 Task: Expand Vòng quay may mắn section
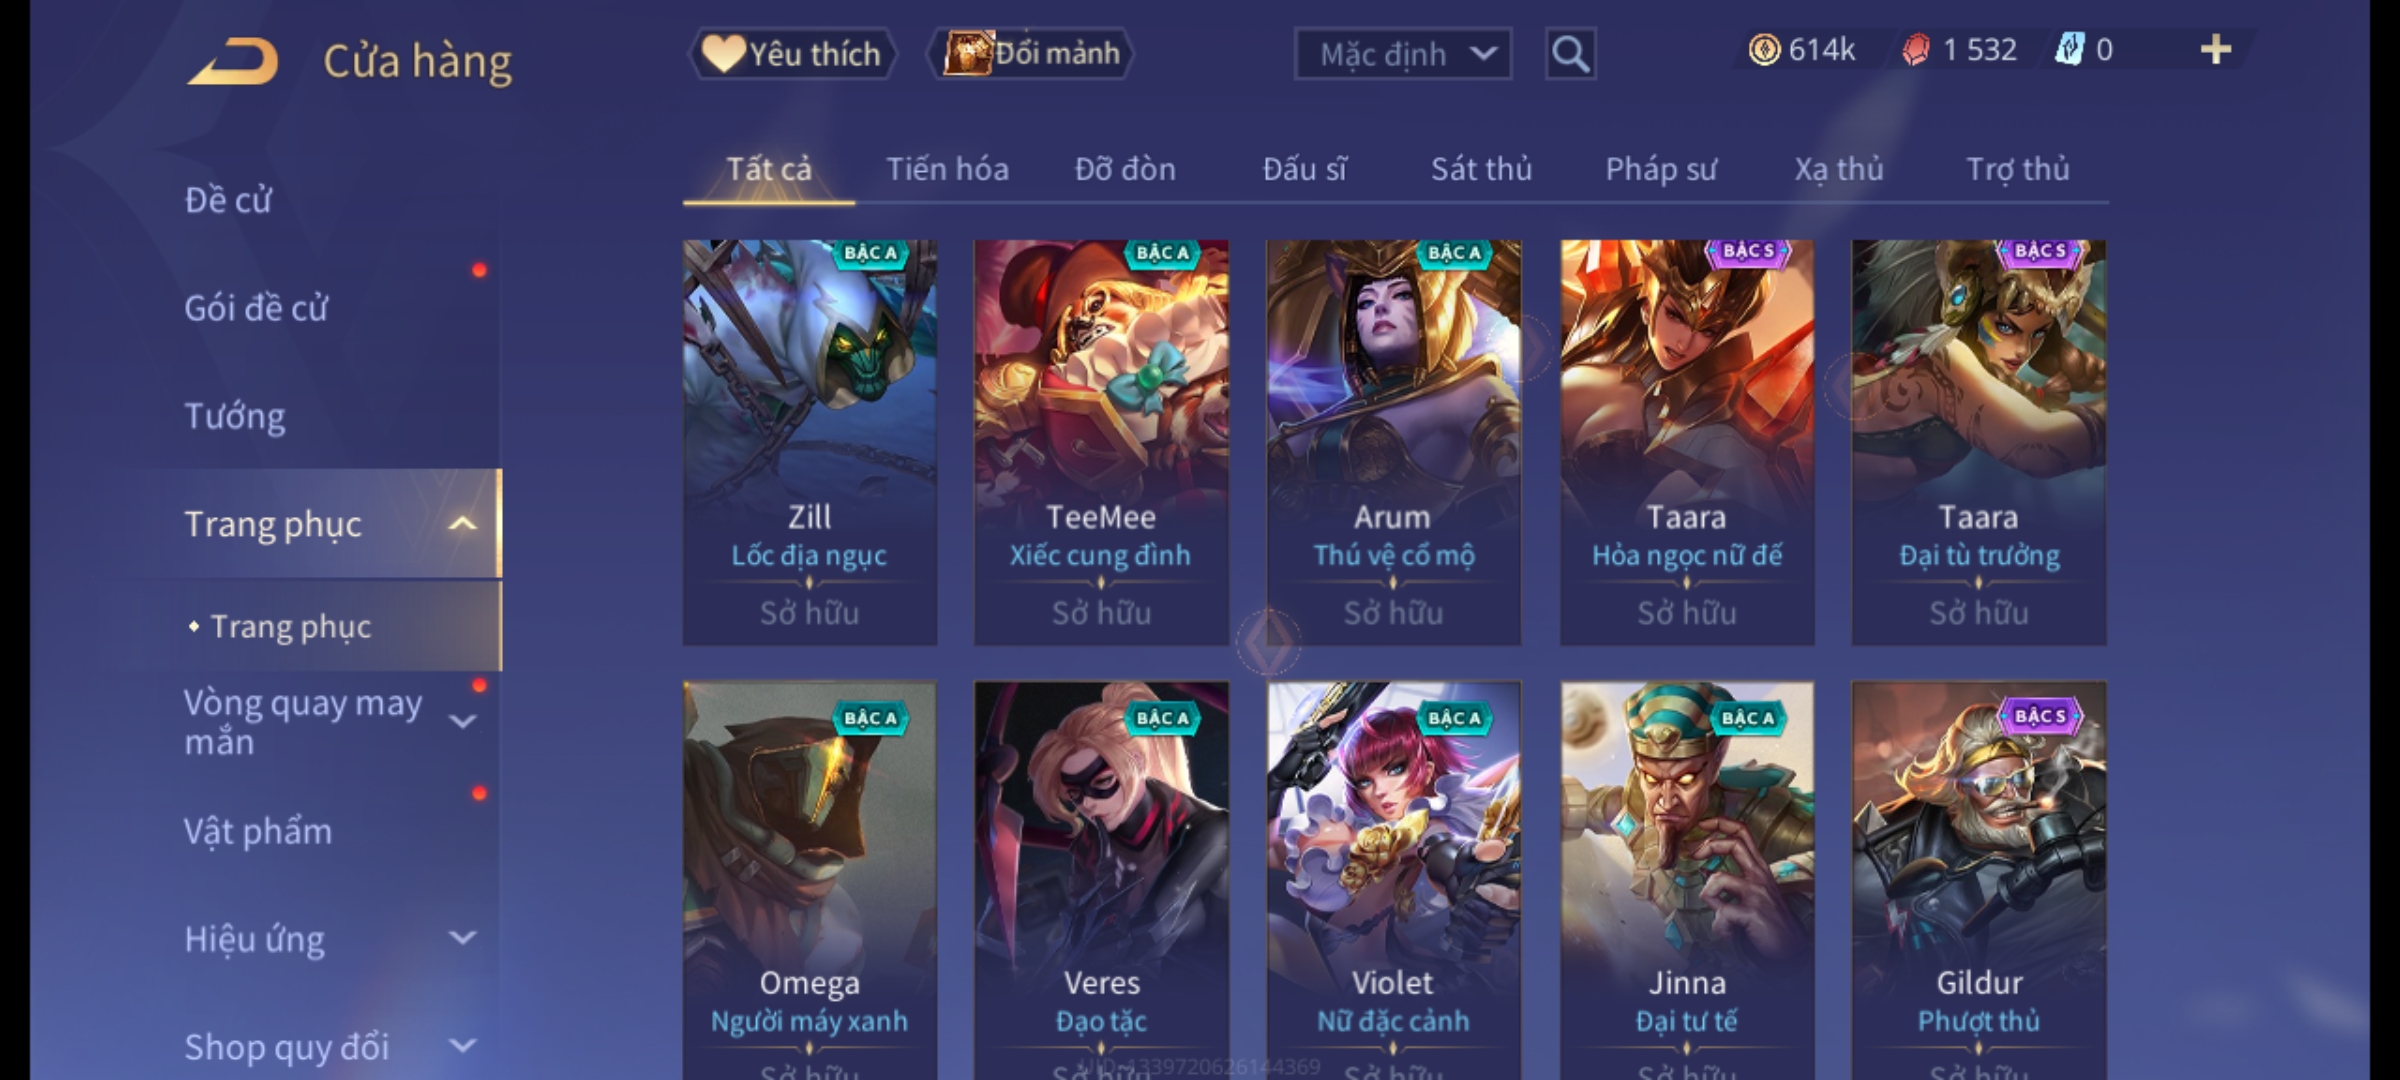pos(462,720)
